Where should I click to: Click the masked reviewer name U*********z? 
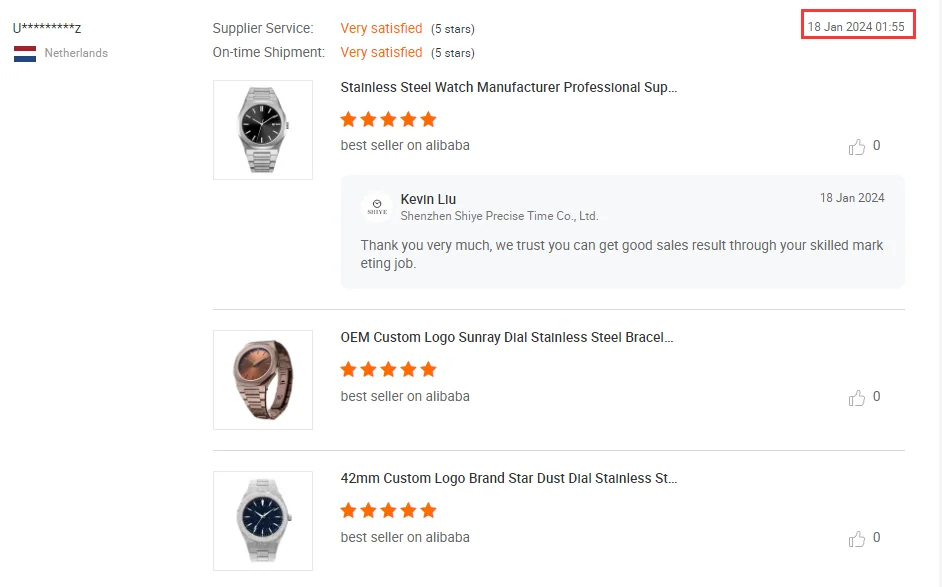(47, 29)
